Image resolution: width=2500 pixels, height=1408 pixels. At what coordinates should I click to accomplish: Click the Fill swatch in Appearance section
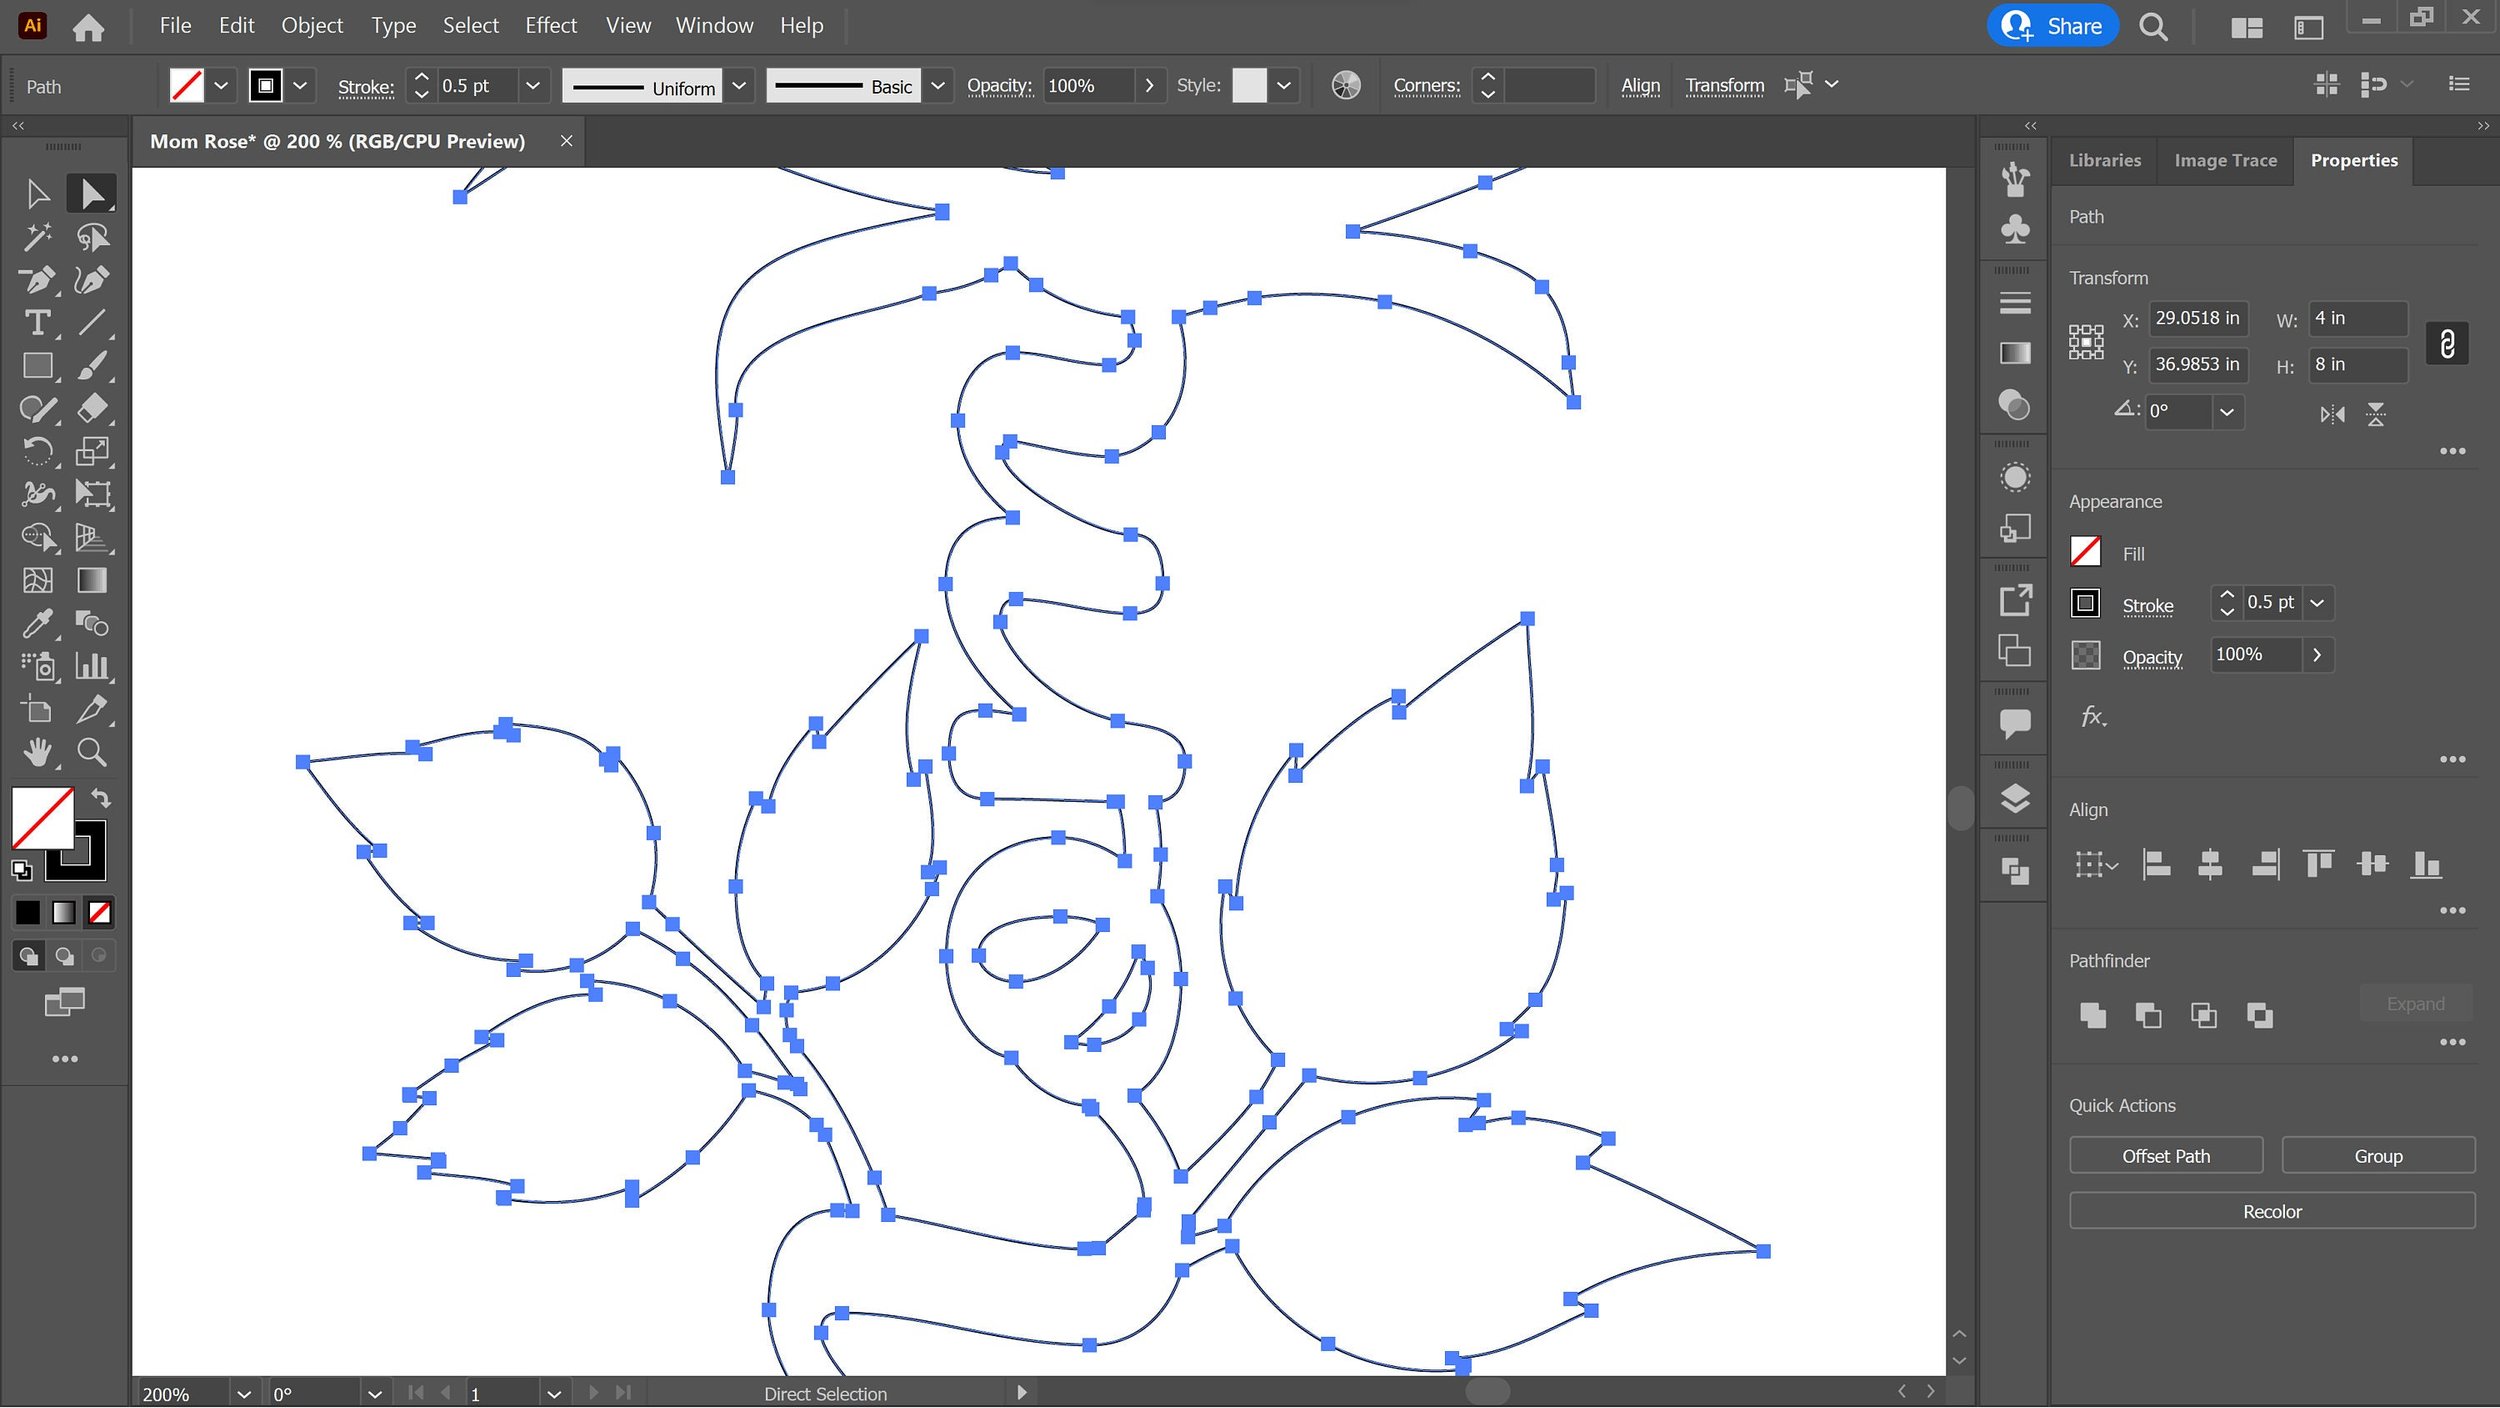point(2085,552)
